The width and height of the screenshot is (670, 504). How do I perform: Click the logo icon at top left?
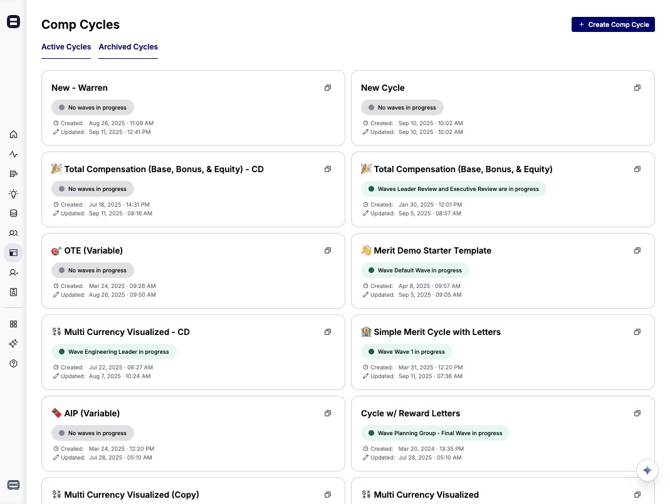coord(13,21)
